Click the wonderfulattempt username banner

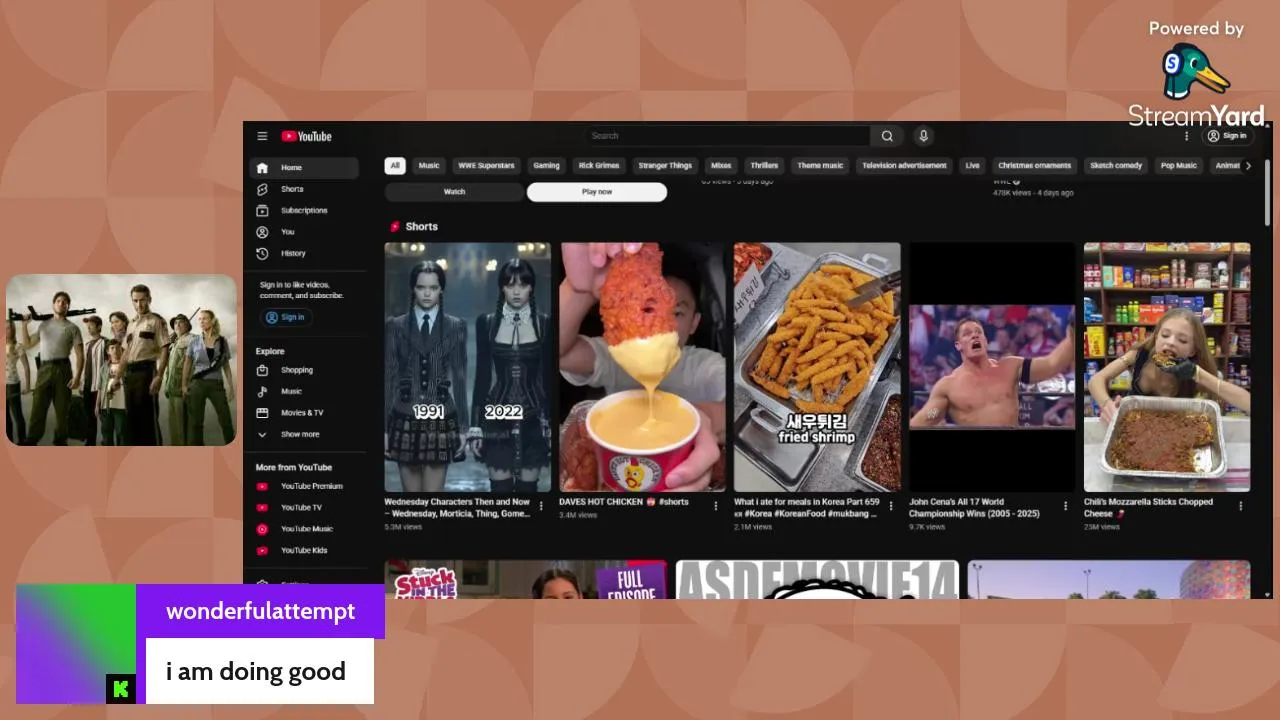(260, 611)
